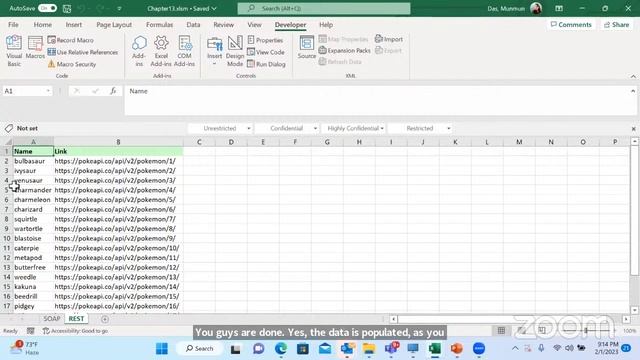Click the taskbar Search box

click(200, 349)
